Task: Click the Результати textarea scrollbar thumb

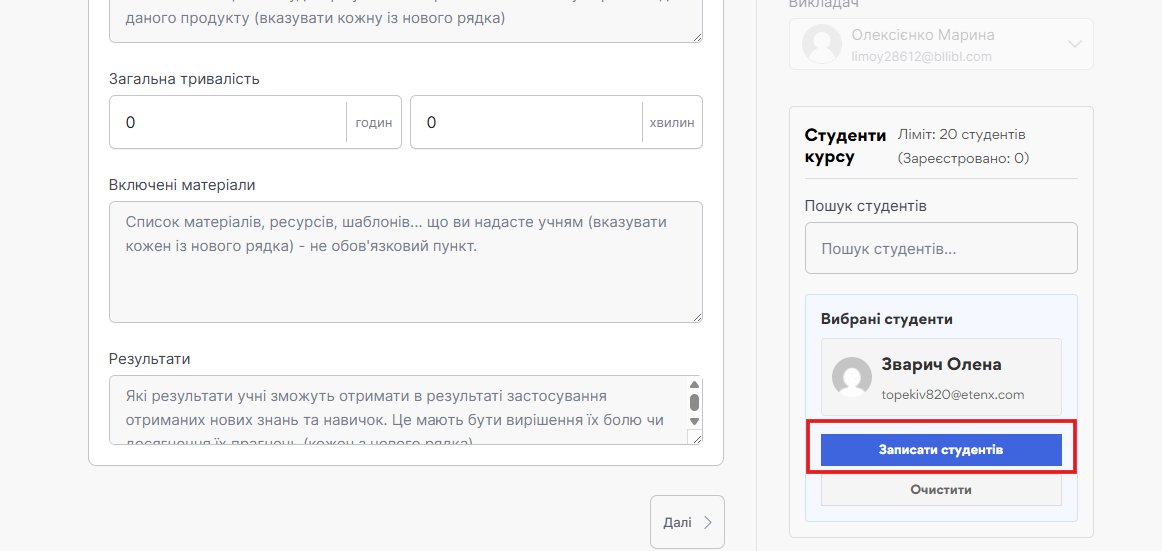Action: click(x=694, y=402)
